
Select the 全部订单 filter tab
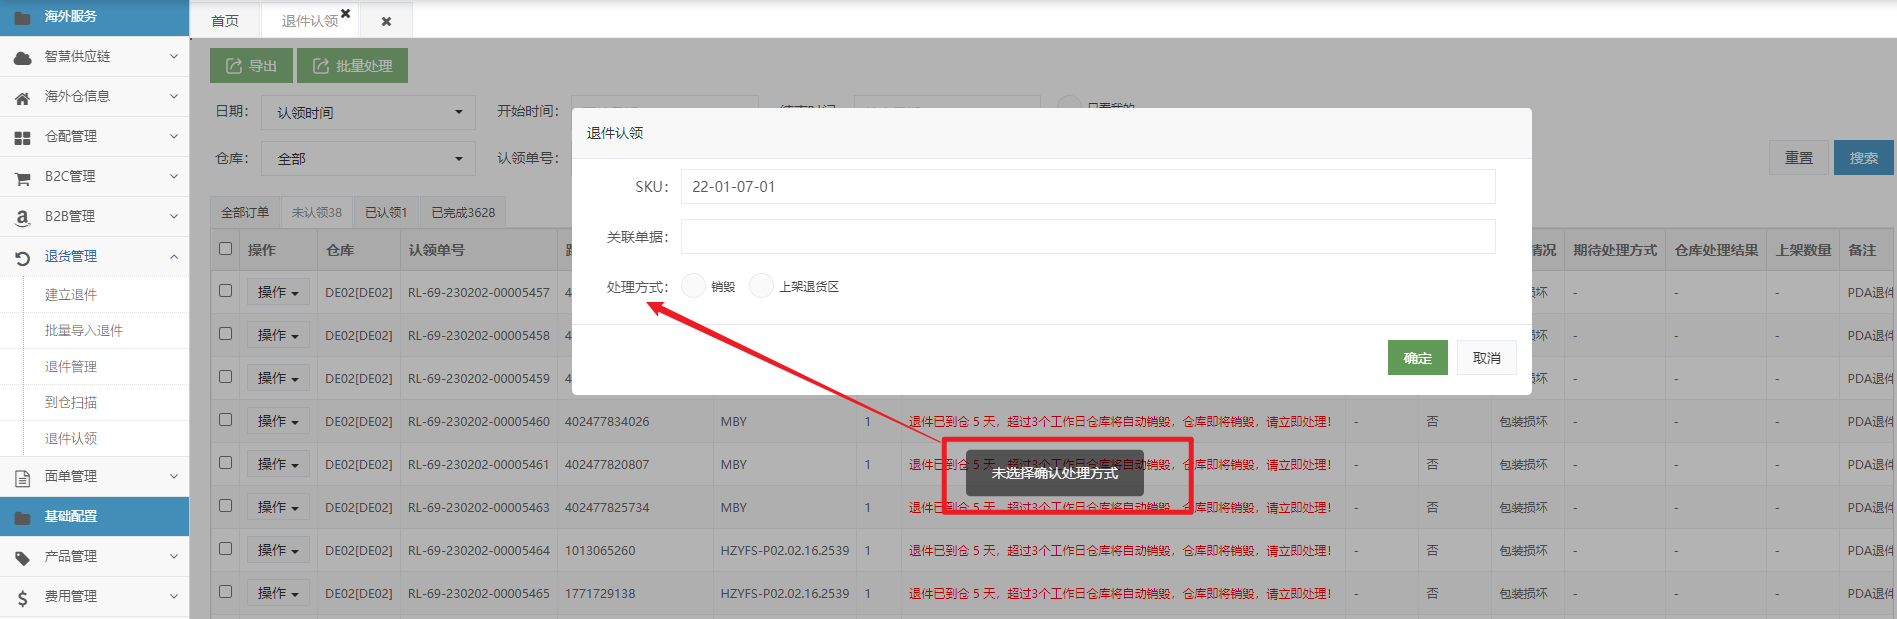pyautogui.click(x=245, y=212)
